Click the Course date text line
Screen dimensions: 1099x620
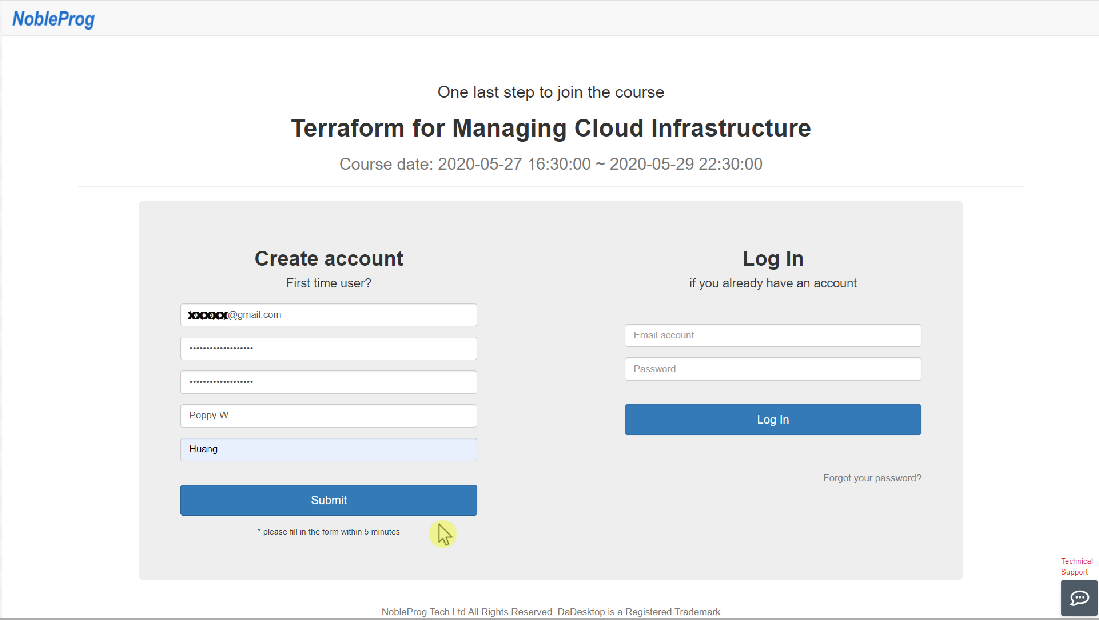pos(551,164)
